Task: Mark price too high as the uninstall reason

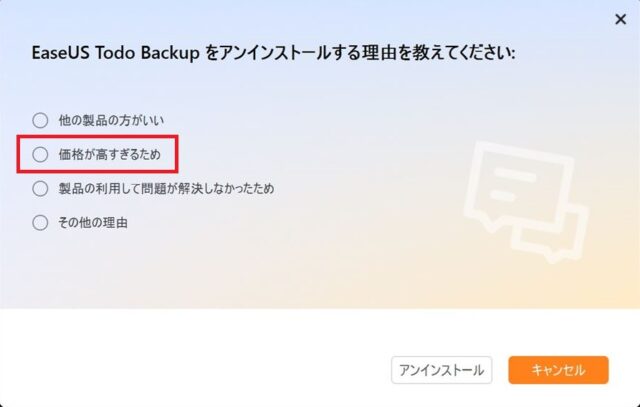Action: pos(40,155)
